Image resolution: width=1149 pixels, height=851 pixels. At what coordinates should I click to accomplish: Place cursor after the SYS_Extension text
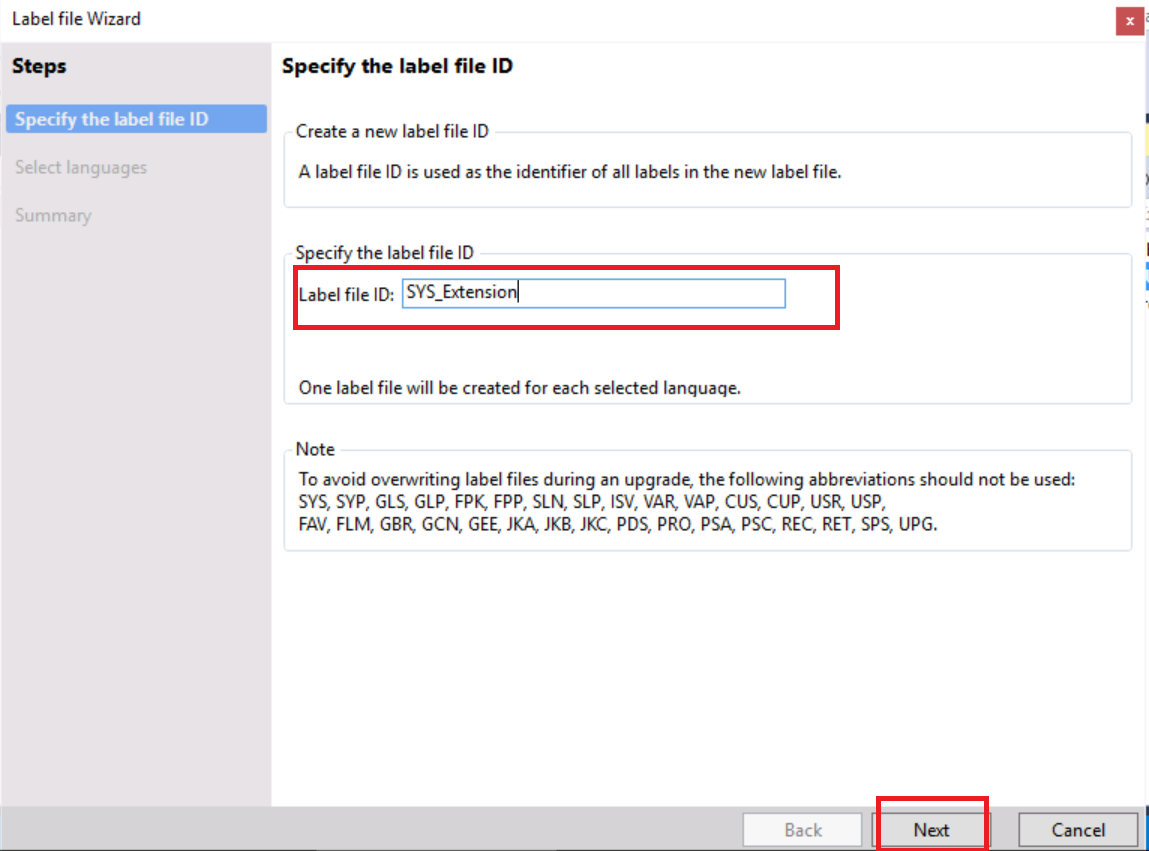pyautogui.click(x=520, y=292)
